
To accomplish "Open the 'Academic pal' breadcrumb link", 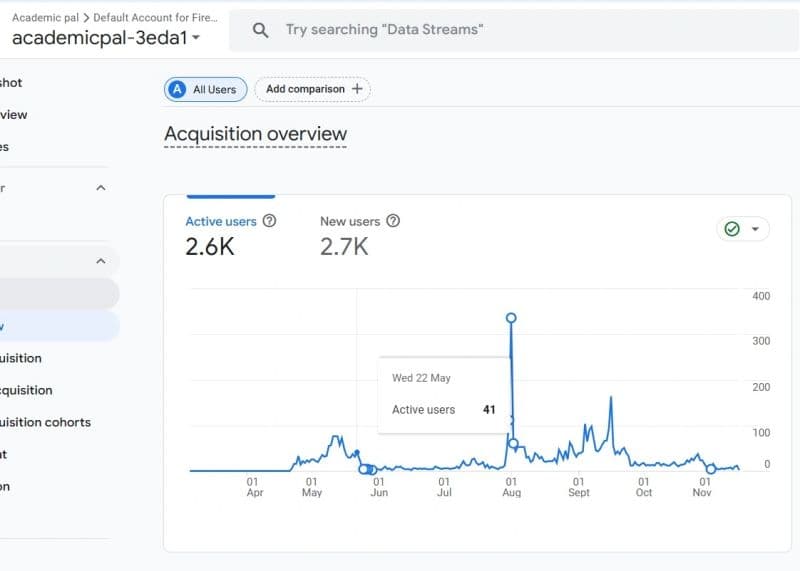I will click(x=45, y=17).
